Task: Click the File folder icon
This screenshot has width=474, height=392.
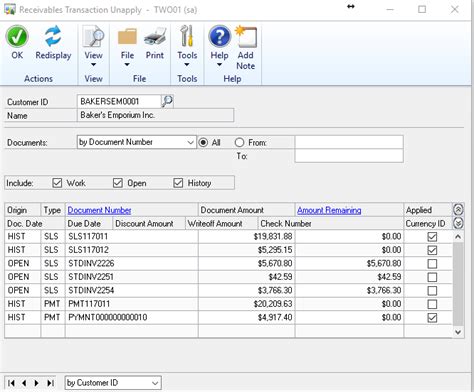Action: 127,37
